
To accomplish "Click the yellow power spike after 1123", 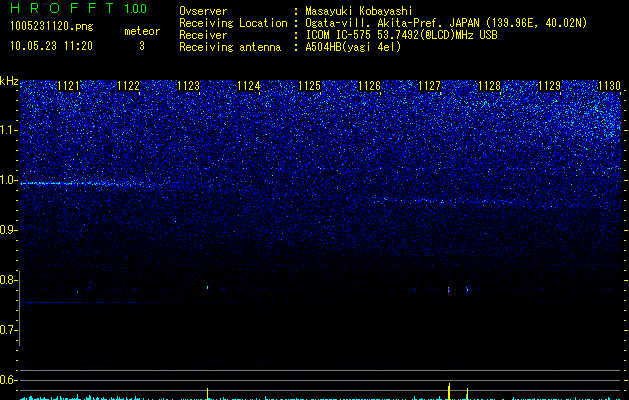I will pyautogui.click(x=207, y=394).
